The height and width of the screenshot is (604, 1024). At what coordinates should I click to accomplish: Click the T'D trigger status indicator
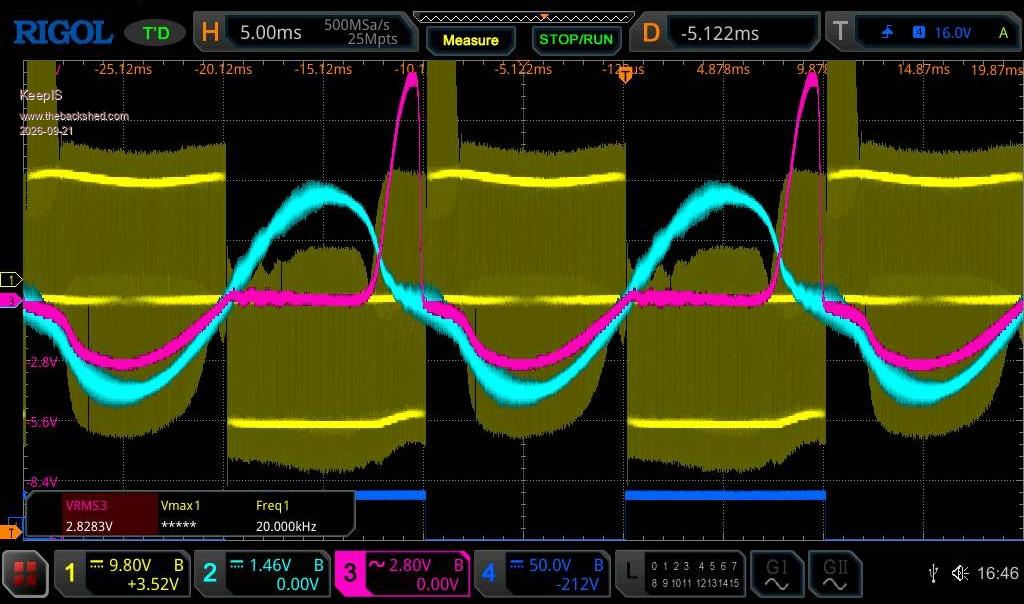coord(155,33)
